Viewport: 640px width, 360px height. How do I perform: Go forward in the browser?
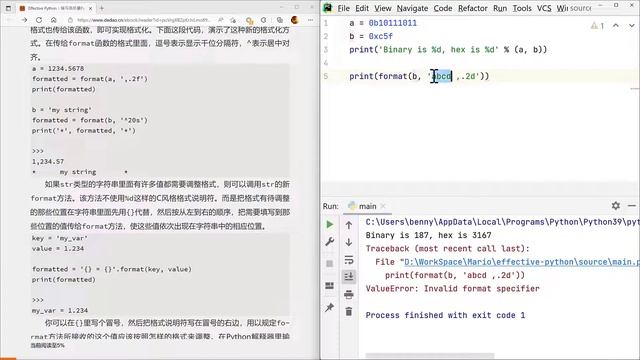point(24,20)
